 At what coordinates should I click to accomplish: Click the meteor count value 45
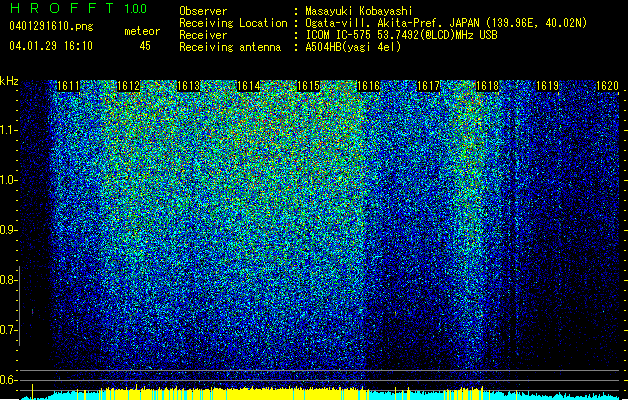[145, 46]
